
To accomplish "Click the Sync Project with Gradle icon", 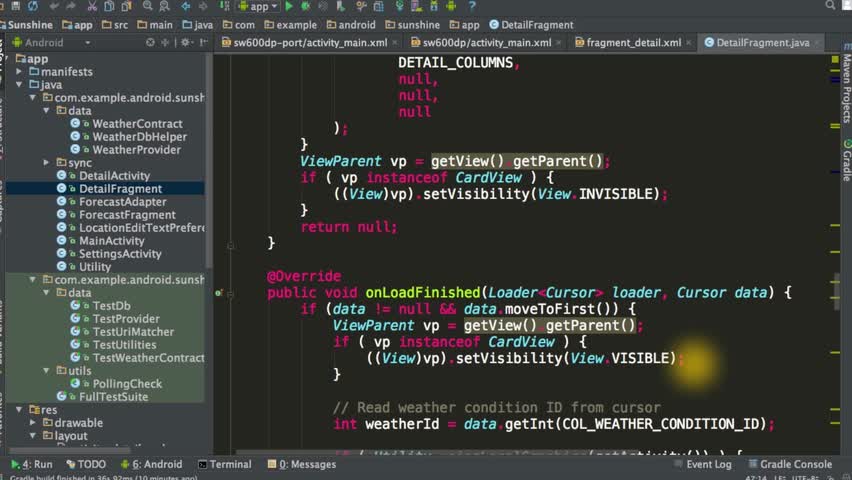I will 399,6.
